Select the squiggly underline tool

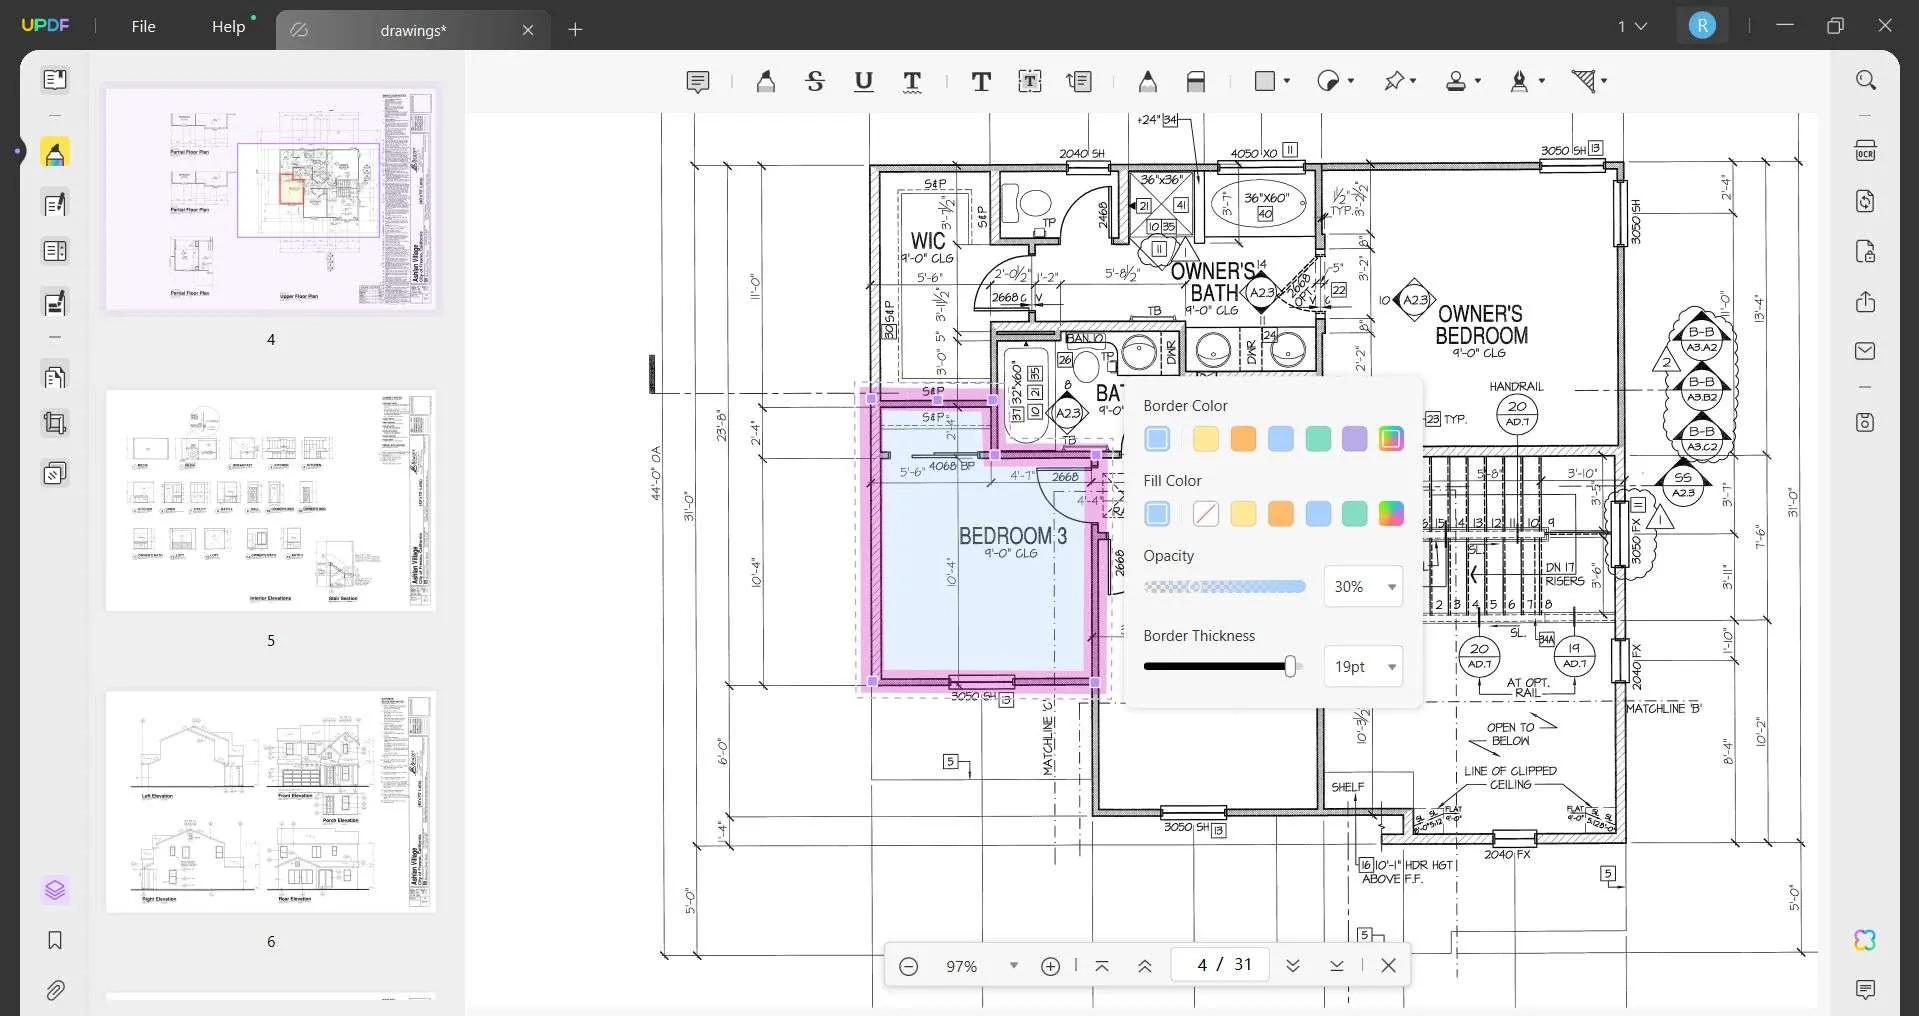(x=912, y=82)
